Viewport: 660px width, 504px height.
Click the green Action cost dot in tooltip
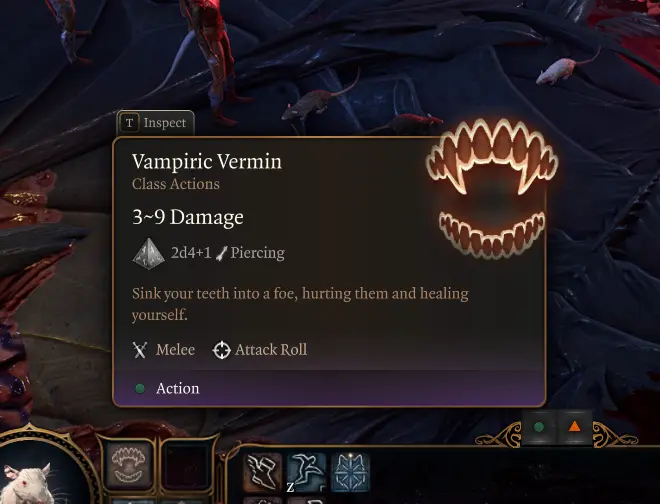pyautogui.click(x=140, y=388)
